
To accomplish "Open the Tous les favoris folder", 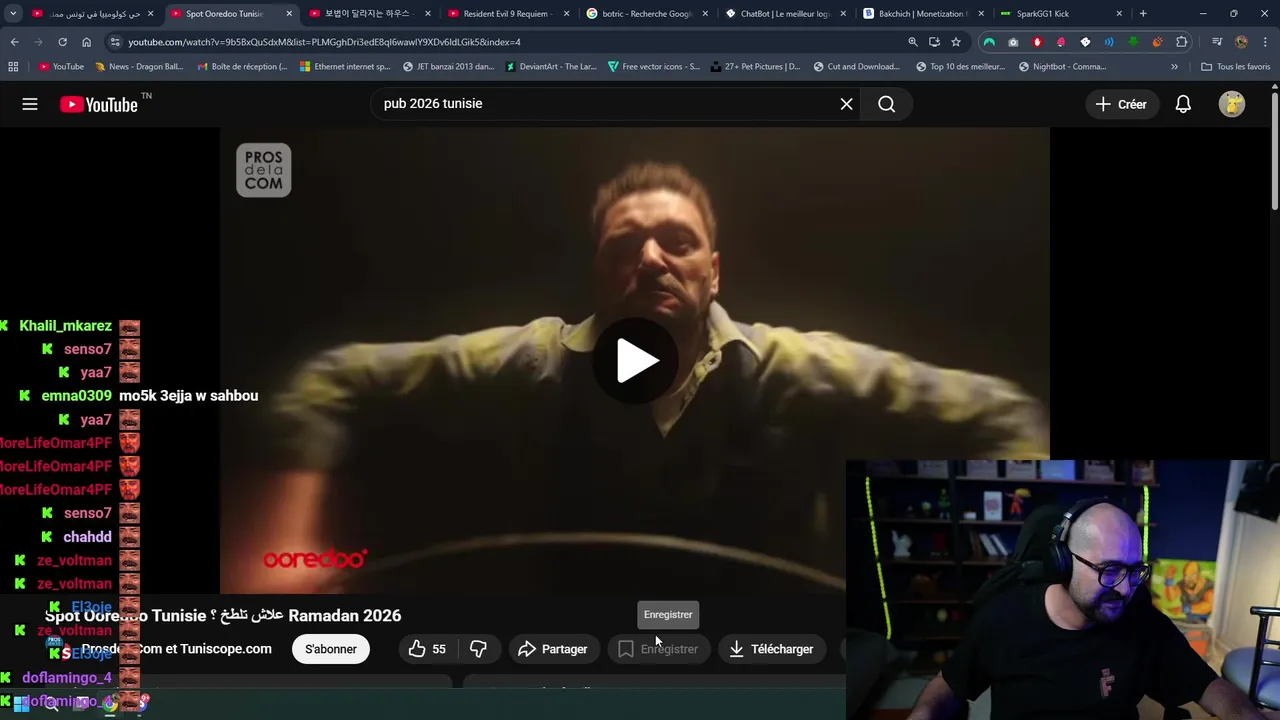I will click(1235, 67).
